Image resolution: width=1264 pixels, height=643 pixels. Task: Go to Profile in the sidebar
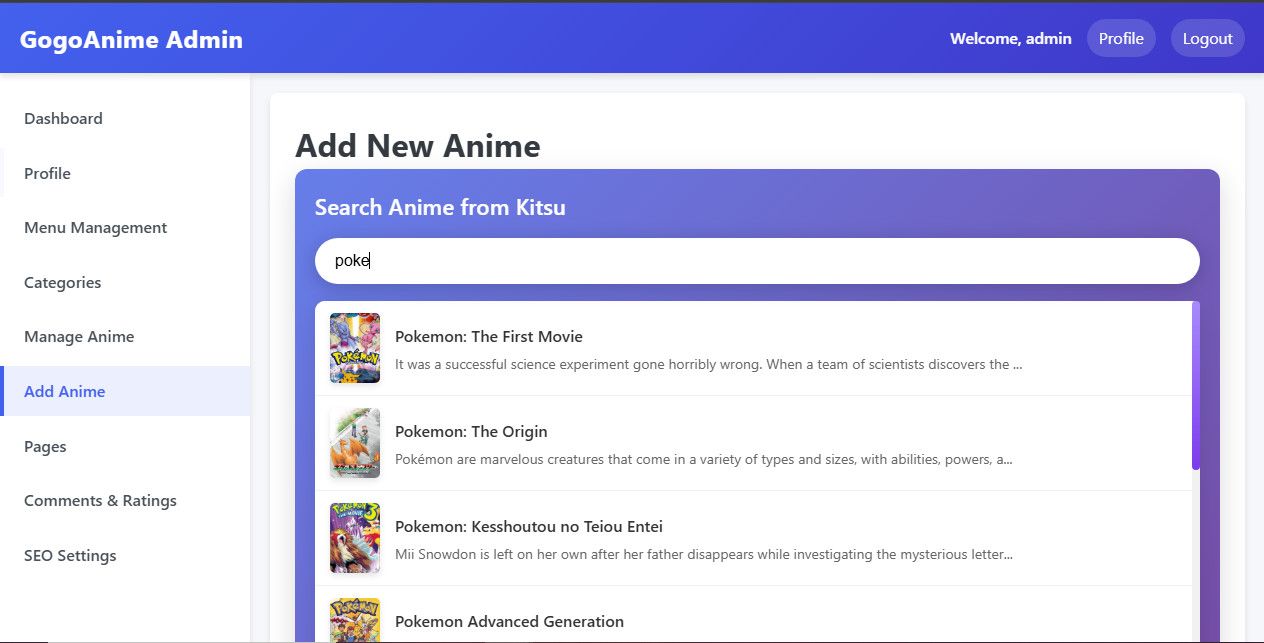(47, 173)
